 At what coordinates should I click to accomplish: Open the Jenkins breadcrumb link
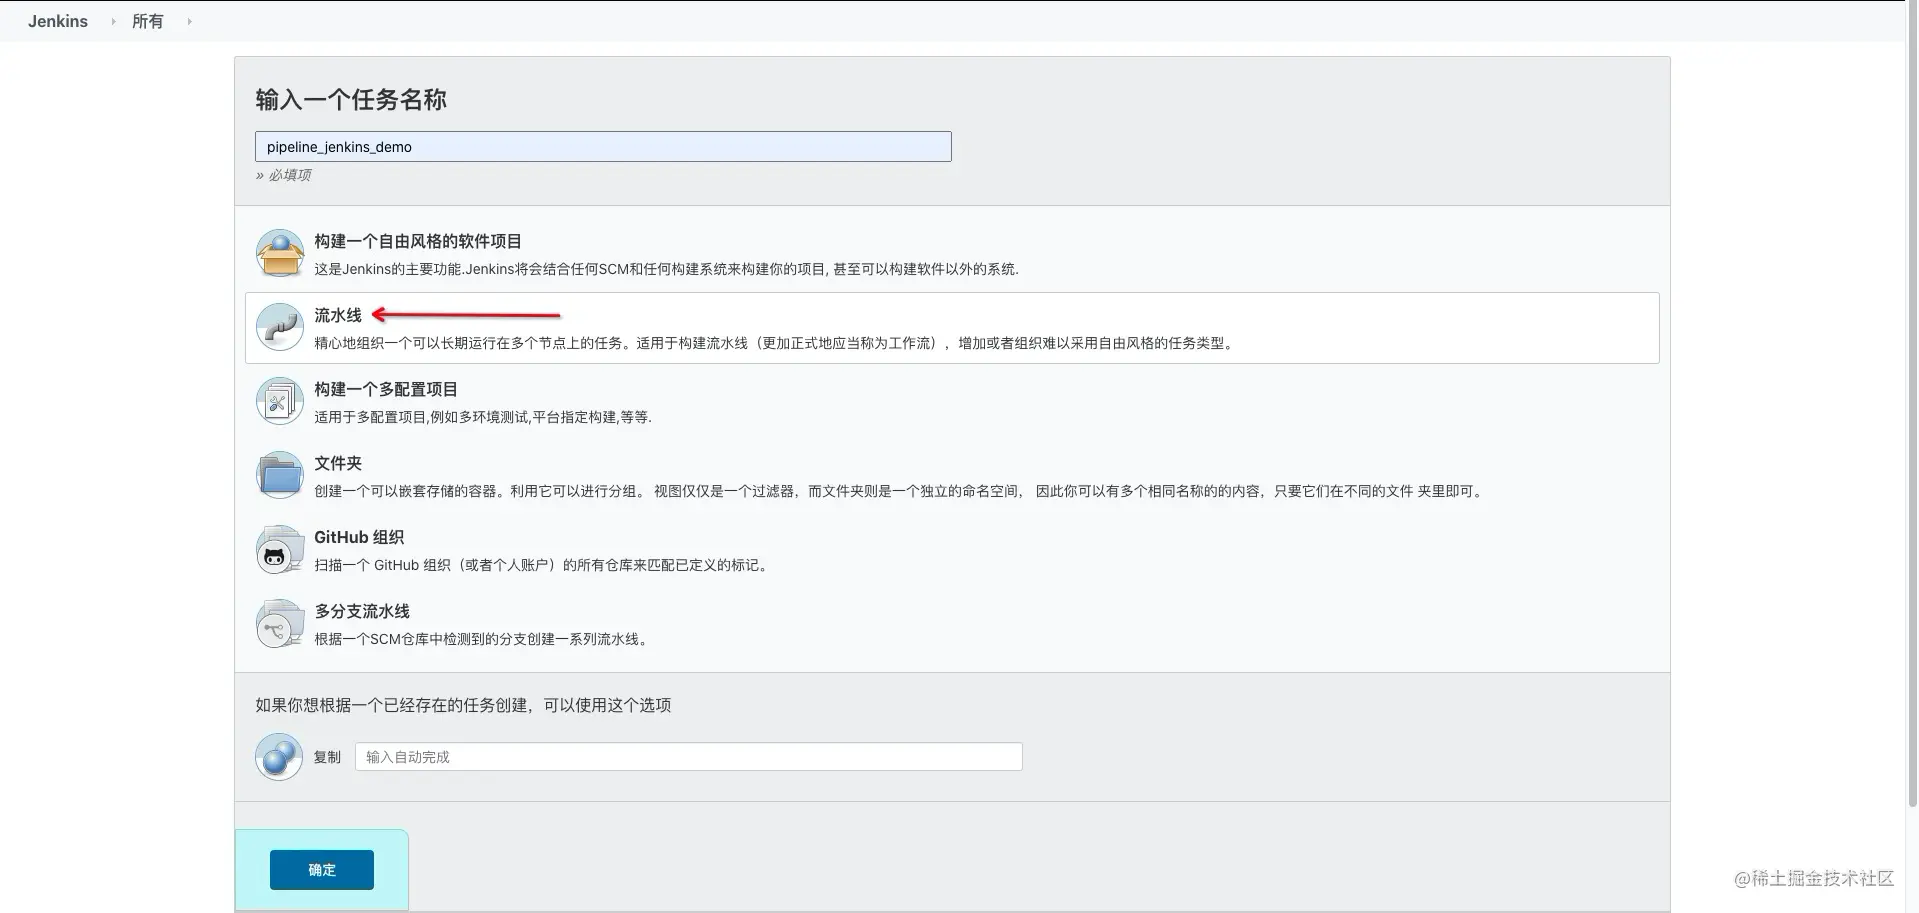58,21
